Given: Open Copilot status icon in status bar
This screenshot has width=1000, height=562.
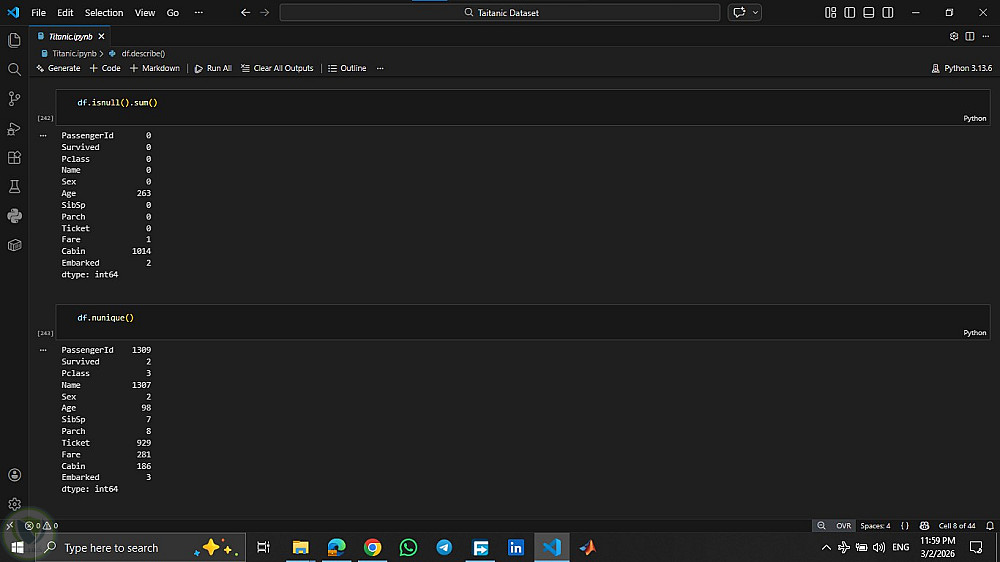Looking at the screenshot, I should tap(924, 526).
